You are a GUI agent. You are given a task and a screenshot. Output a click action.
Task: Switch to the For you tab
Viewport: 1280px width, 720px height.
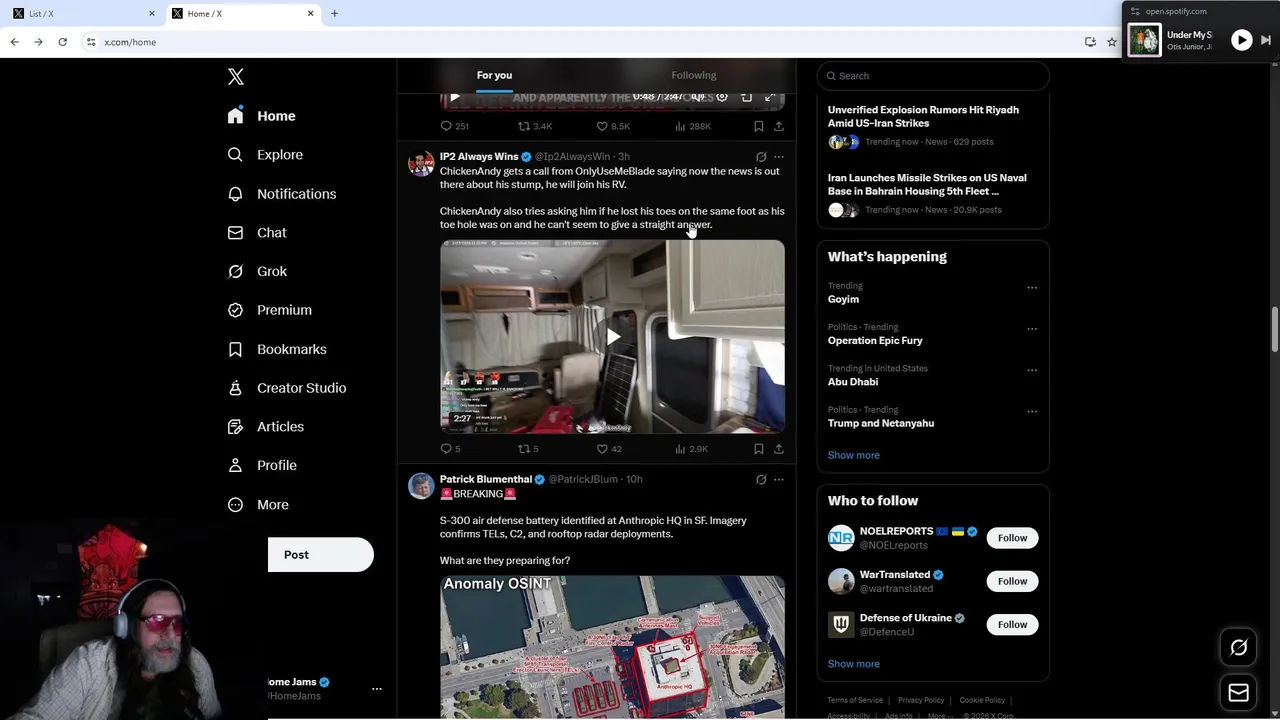pos(494,75)
